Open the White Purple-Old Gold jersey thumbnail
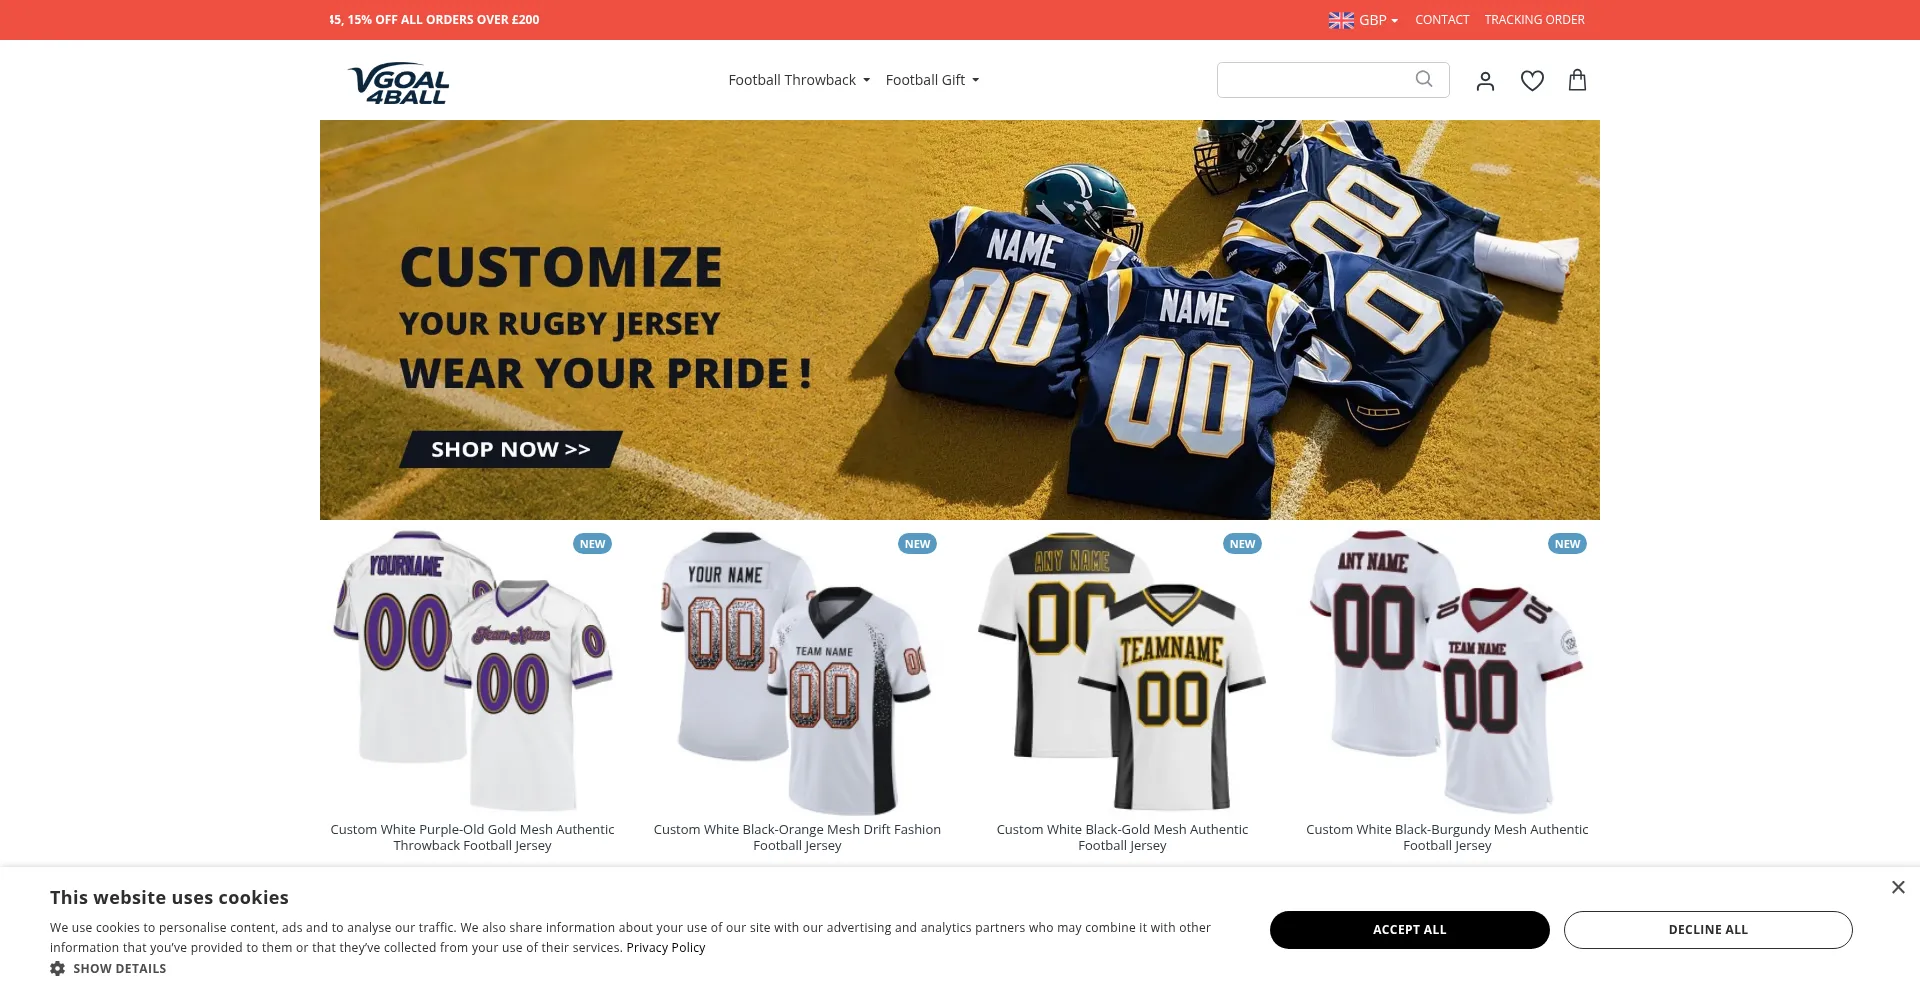Viewport: 1920px width, 993px height. click(472, 671)
